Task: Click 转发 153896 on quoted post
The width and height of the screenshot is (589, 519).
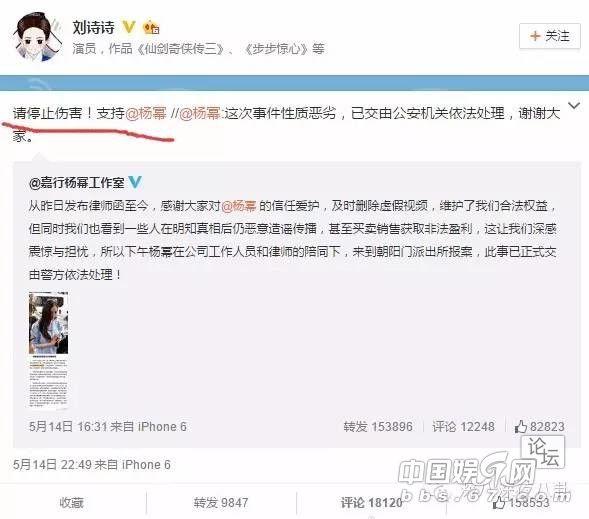Action: 378,427
